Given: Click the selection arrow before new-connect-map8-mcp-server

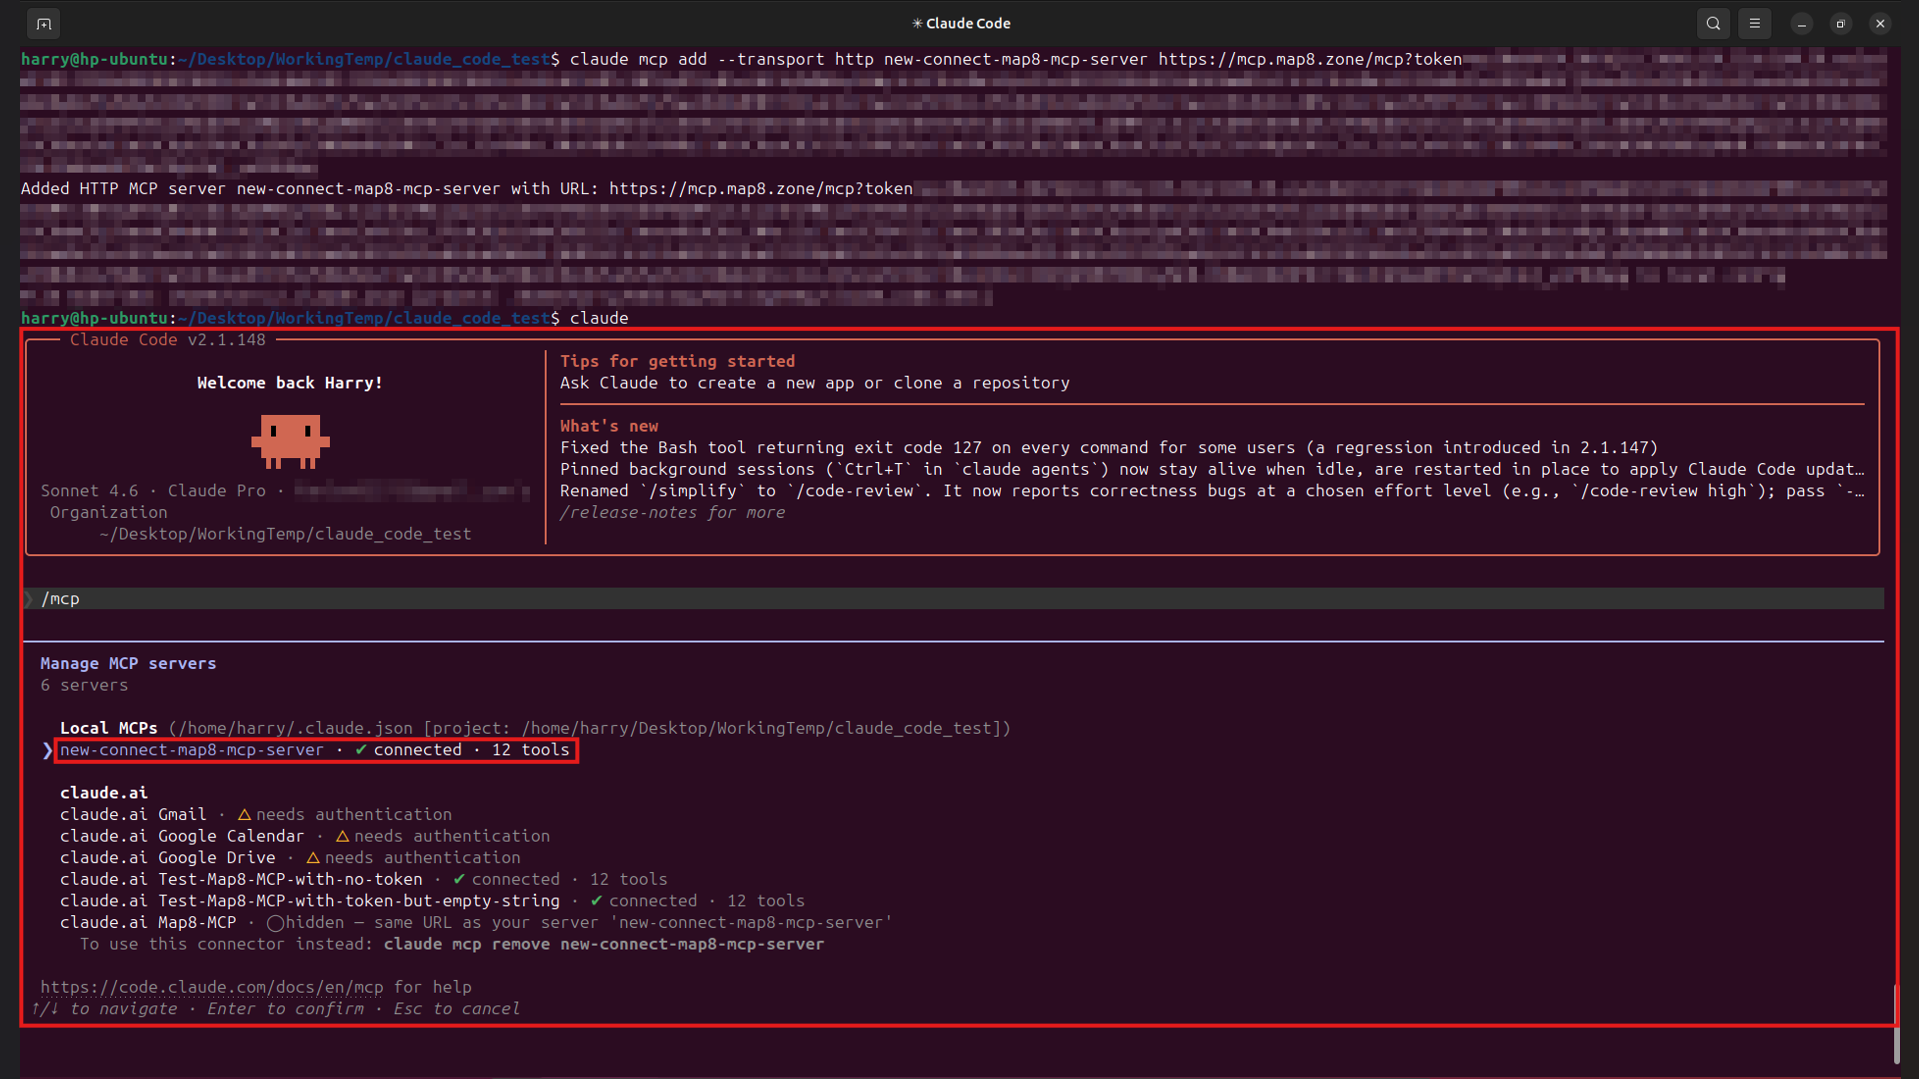Looking at the screenshot, I should coord(47,750).
